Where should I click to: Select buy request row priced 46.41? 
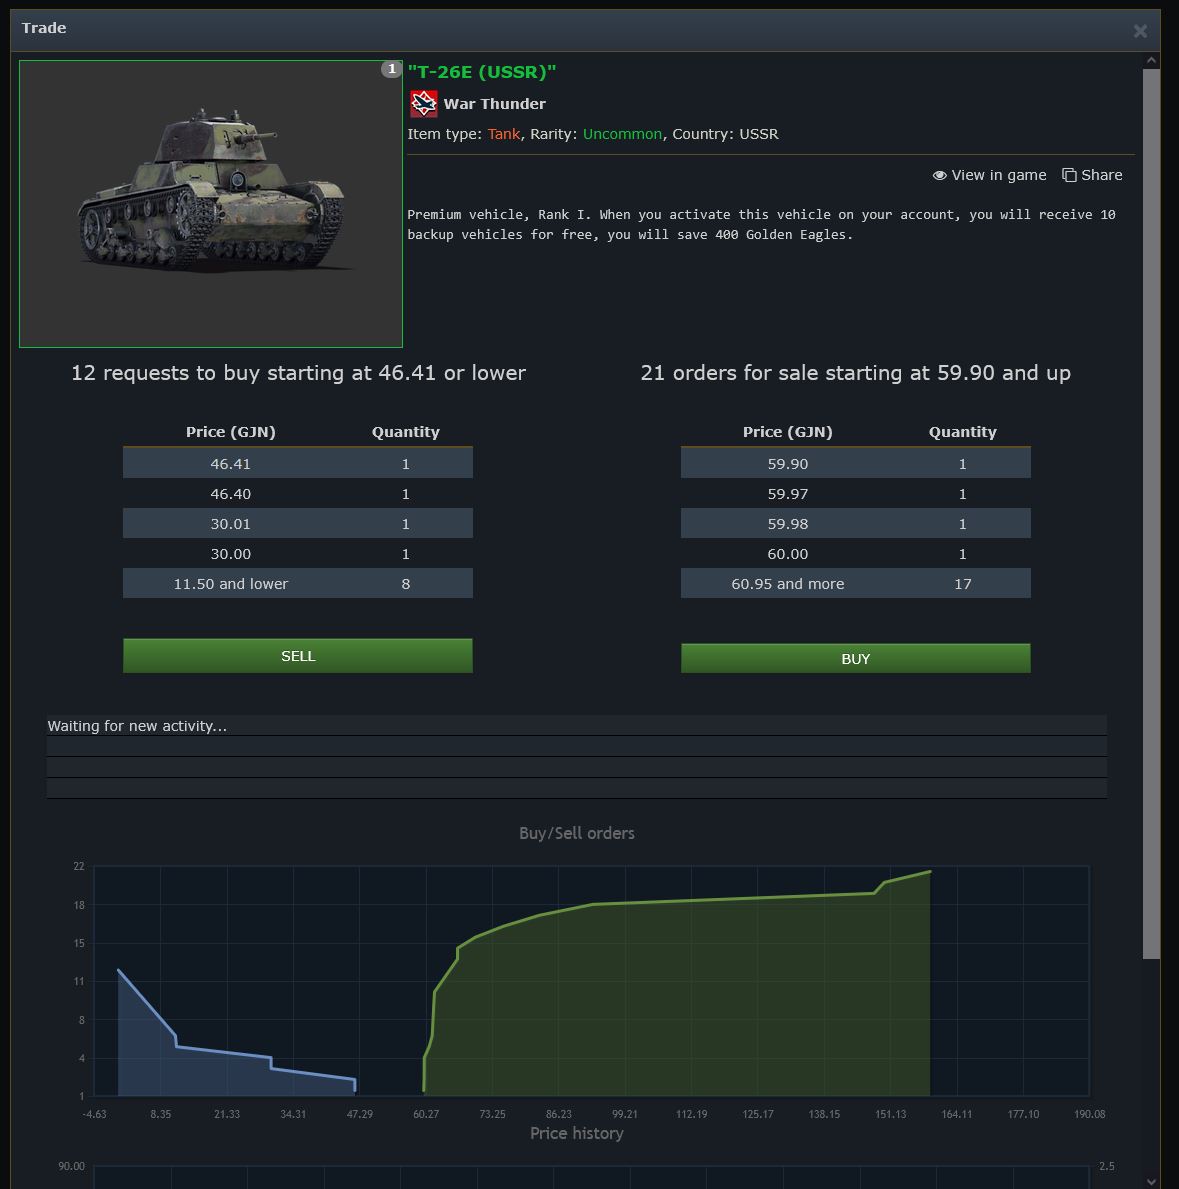point(298,463)
